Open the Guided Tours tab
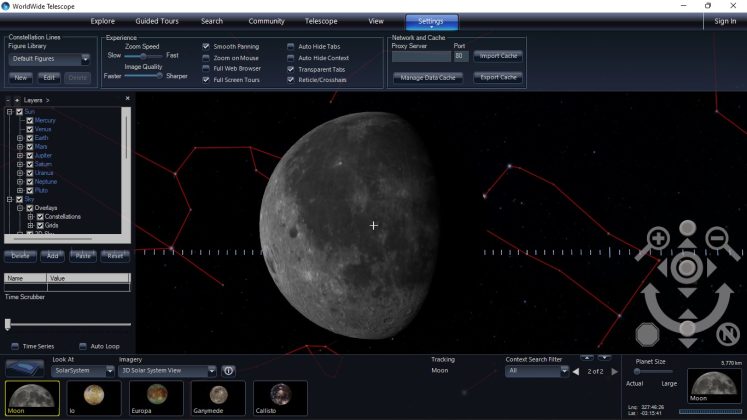The width and height of the screenshot is (747, 420). (x=157, y=21)
